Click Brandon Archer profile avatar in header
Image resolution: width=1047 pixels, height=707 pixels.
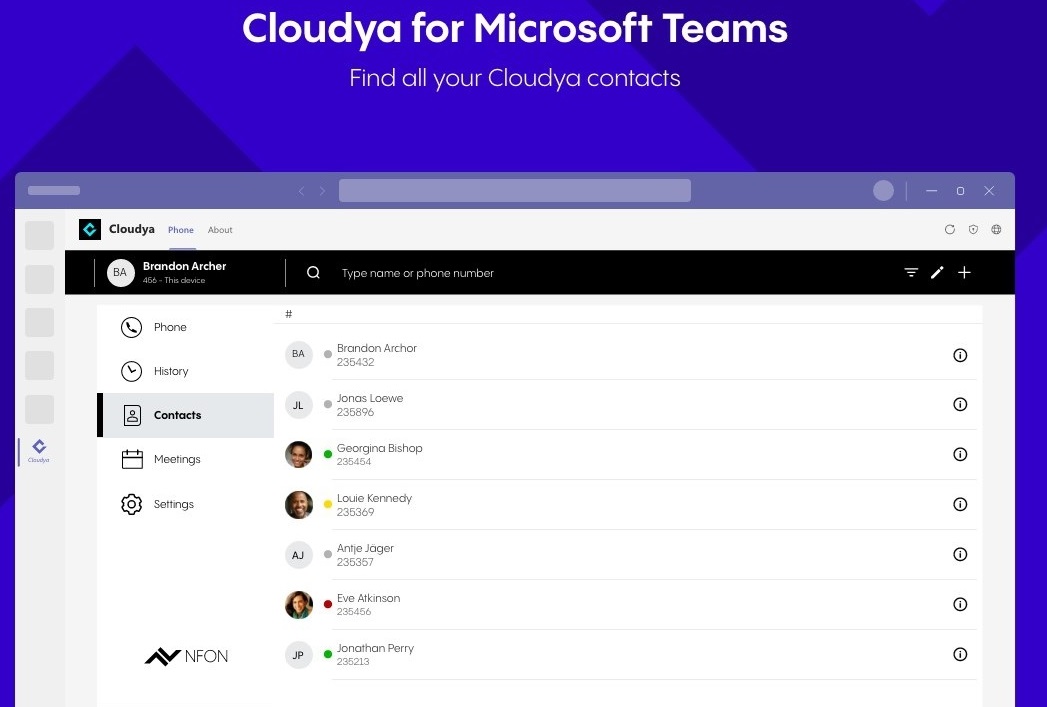click(120, 272)
